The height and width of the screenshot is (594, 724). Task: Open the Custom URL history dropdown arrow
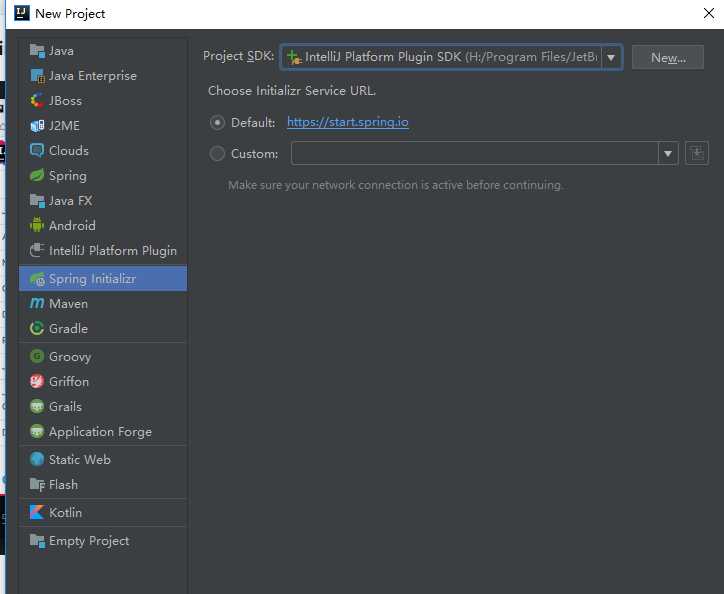(668, 153)
